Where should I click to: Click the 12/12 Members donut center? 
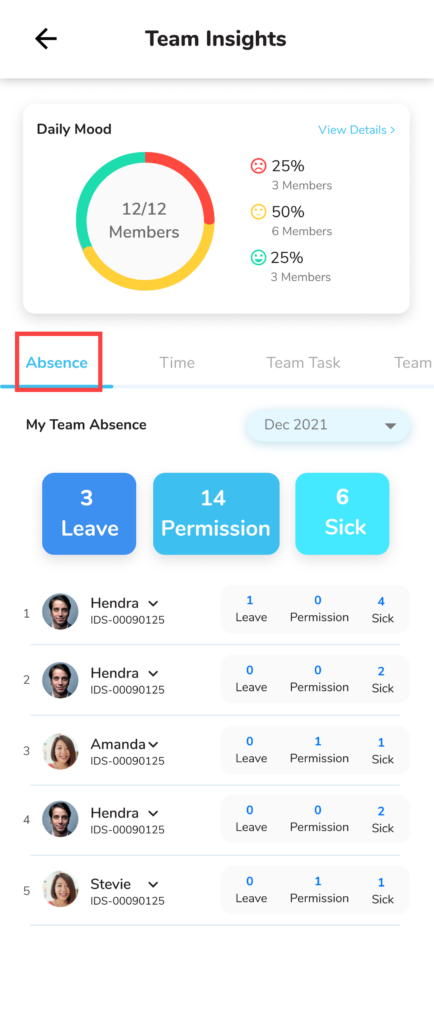point(144,221)
